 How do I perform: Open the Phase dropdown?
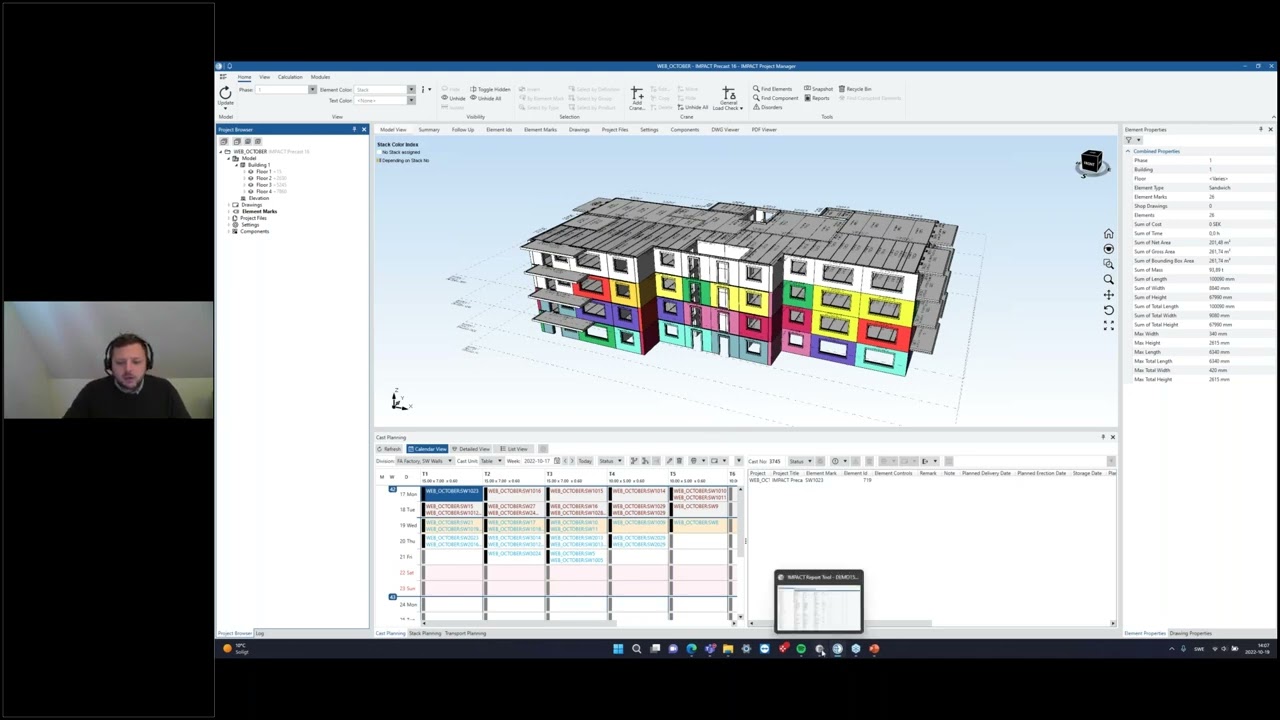[312, 90]
